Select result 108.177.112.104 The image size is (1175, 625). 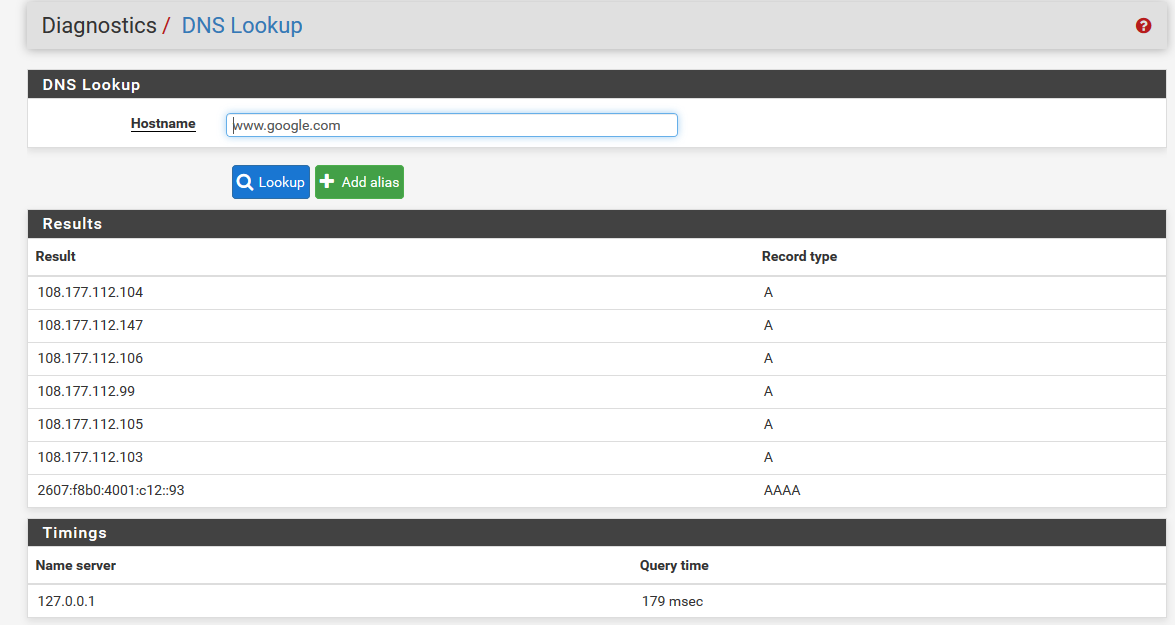tap(90, 292)
